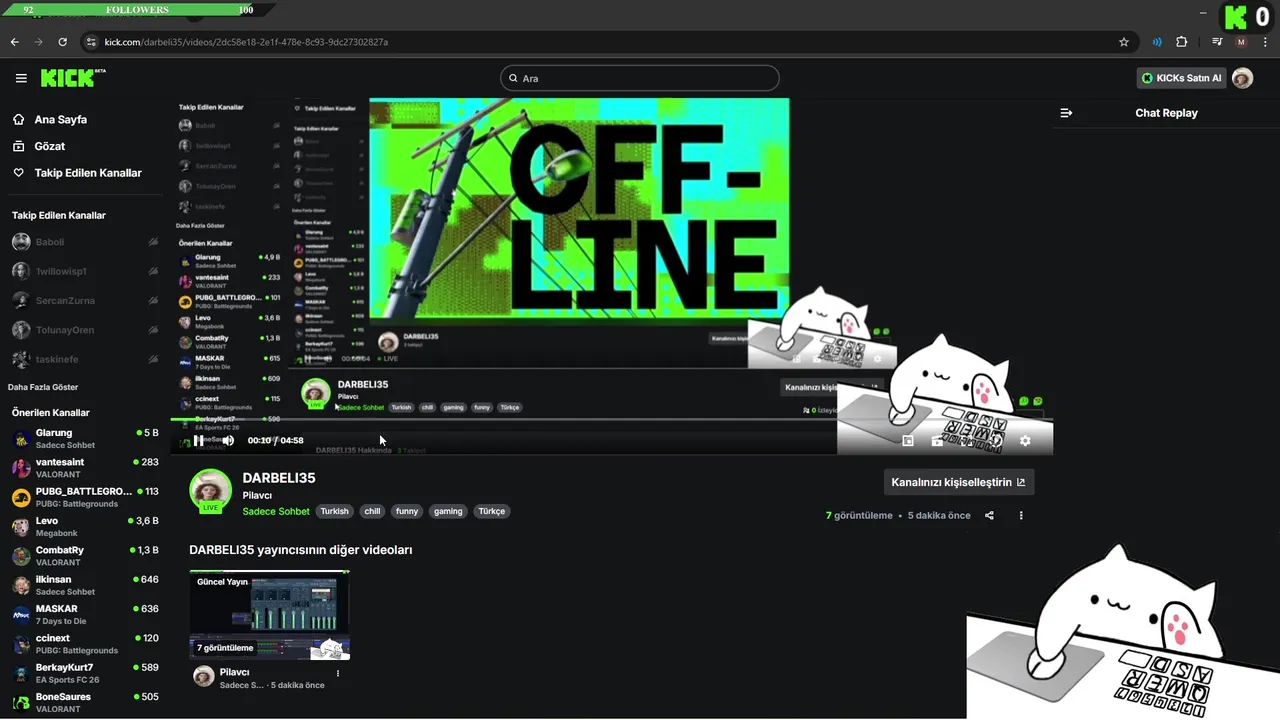Open the Chrome three-dot menu
Image resolution: width=1280 pixels, height=720 pixels.
coord(1265,42)
